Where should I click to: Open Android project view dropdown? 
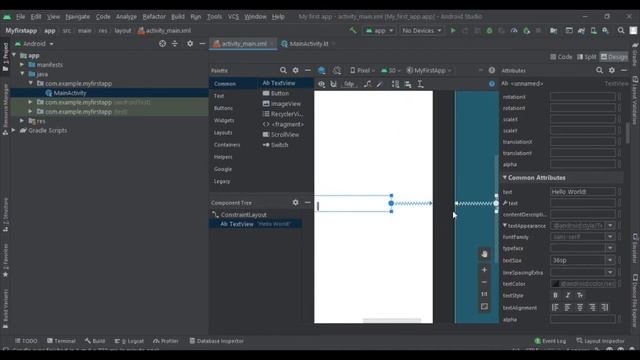(x=34, y=44)
